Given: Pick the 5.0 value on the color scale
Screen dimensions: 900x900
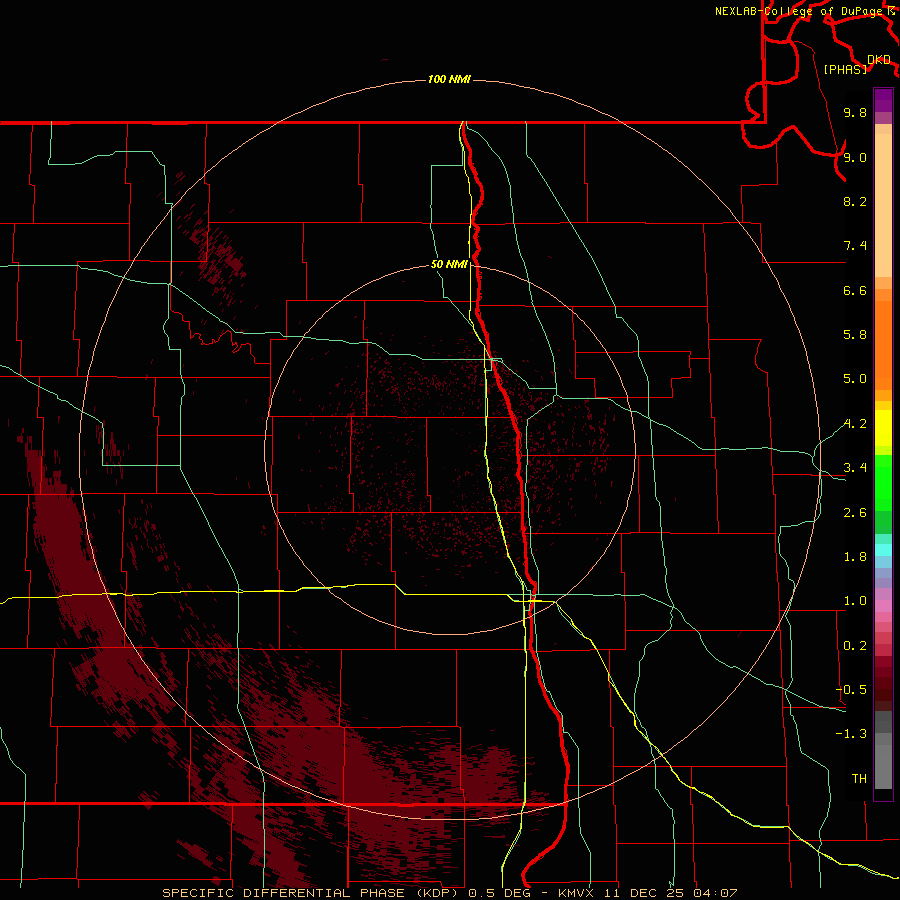Looking at the screenshot, I should tap(855, 379).
